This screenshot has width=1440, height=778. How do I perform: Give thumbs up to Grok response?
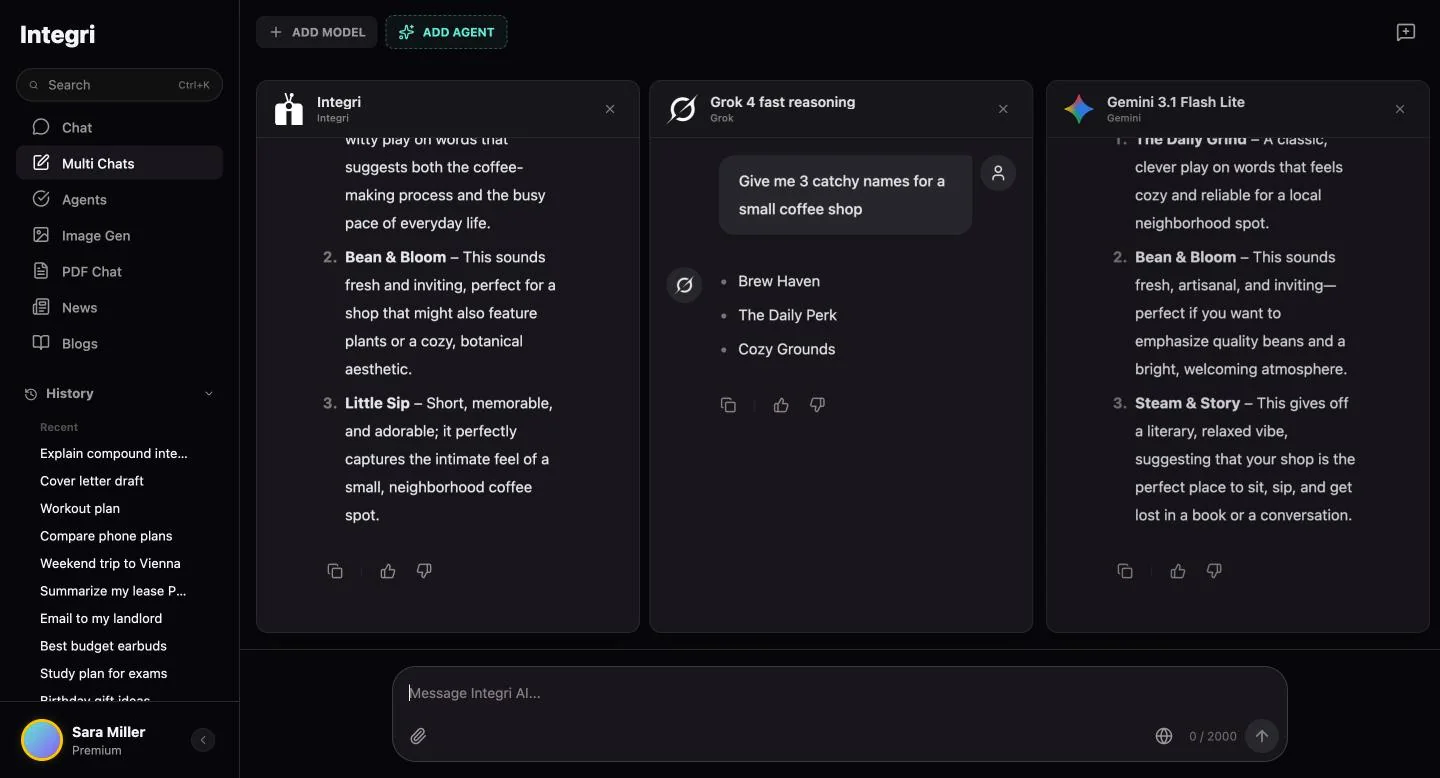coord(781,405)
